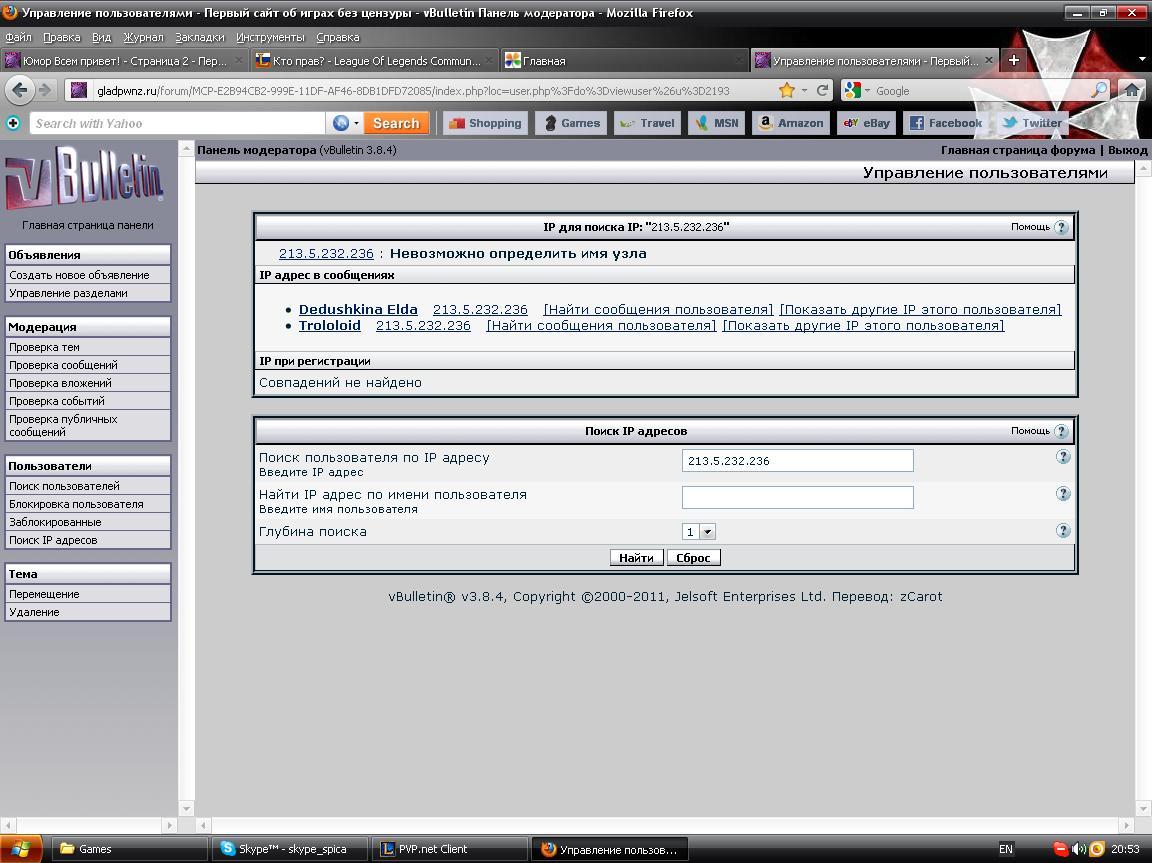The image size is (1166, 863).
Task: Click the EN language indicator
Action: pyautogui.click(x=1005, y=849)
